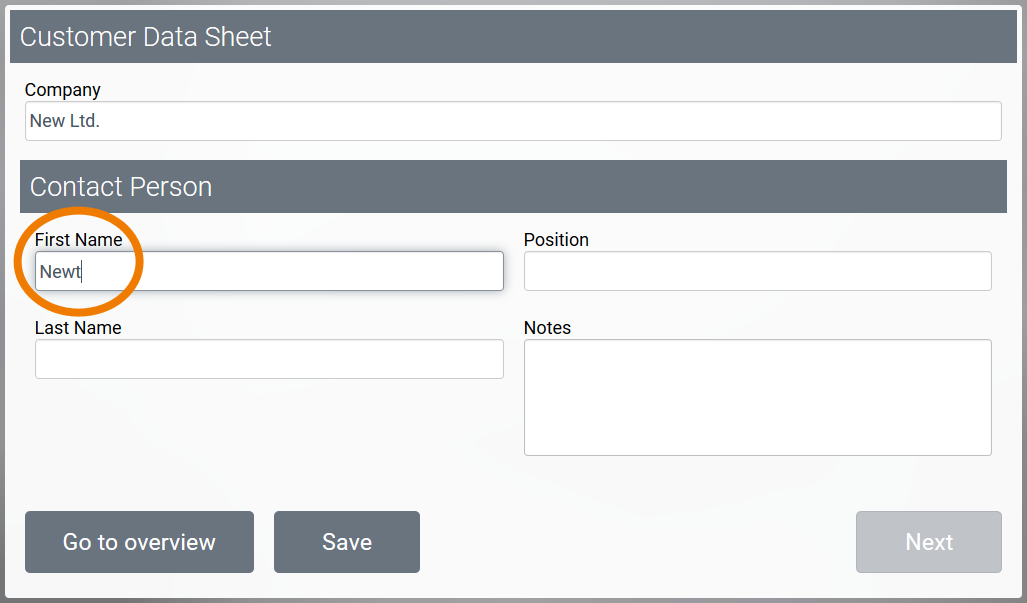Screen dimensions: 1027x603
Task: Click the greyed-out Next button
Action: 928,542
